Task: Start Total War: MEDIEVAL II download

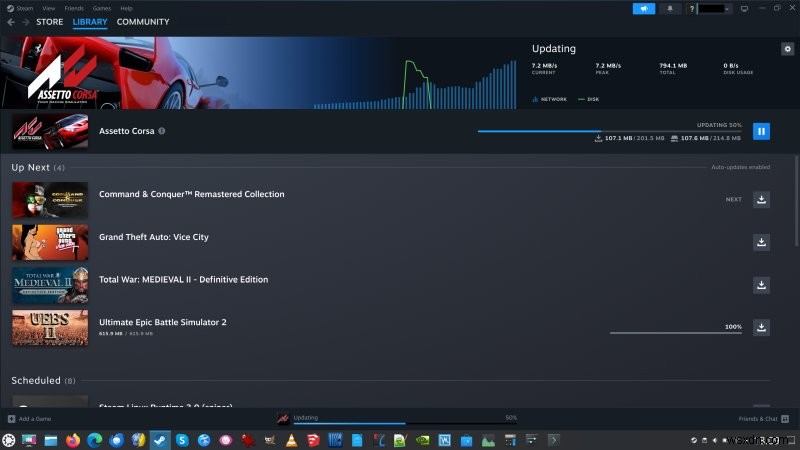Action: point(761,285)
